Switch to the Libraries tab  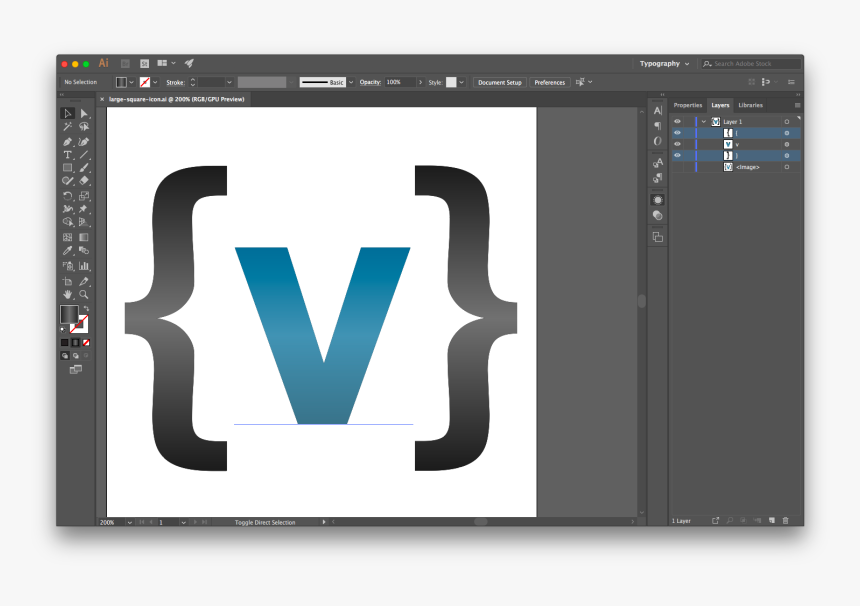750,105
